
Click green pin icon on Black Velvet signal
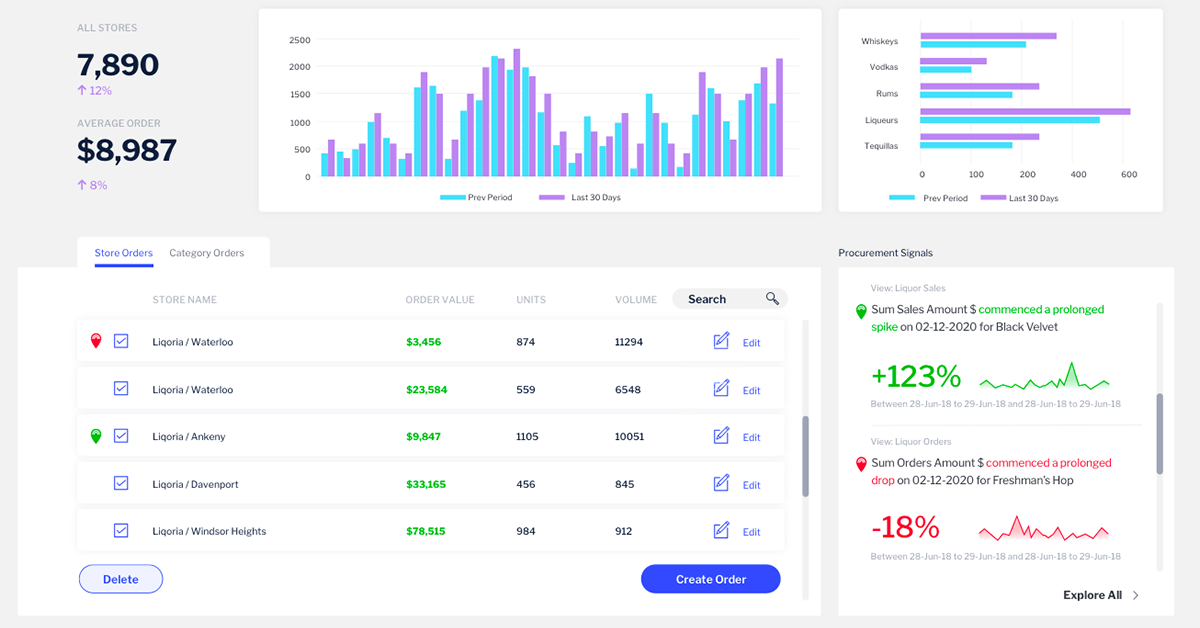coord(860,312)
